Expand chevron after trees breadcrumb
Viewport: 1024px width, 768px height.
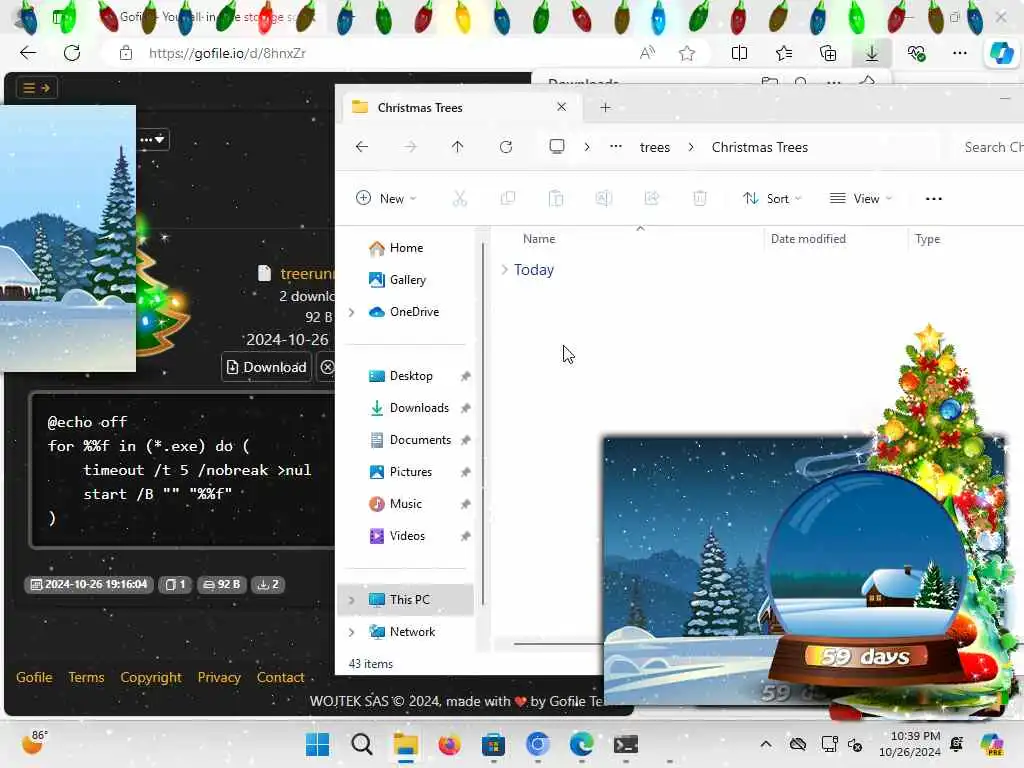pos(691,147)
